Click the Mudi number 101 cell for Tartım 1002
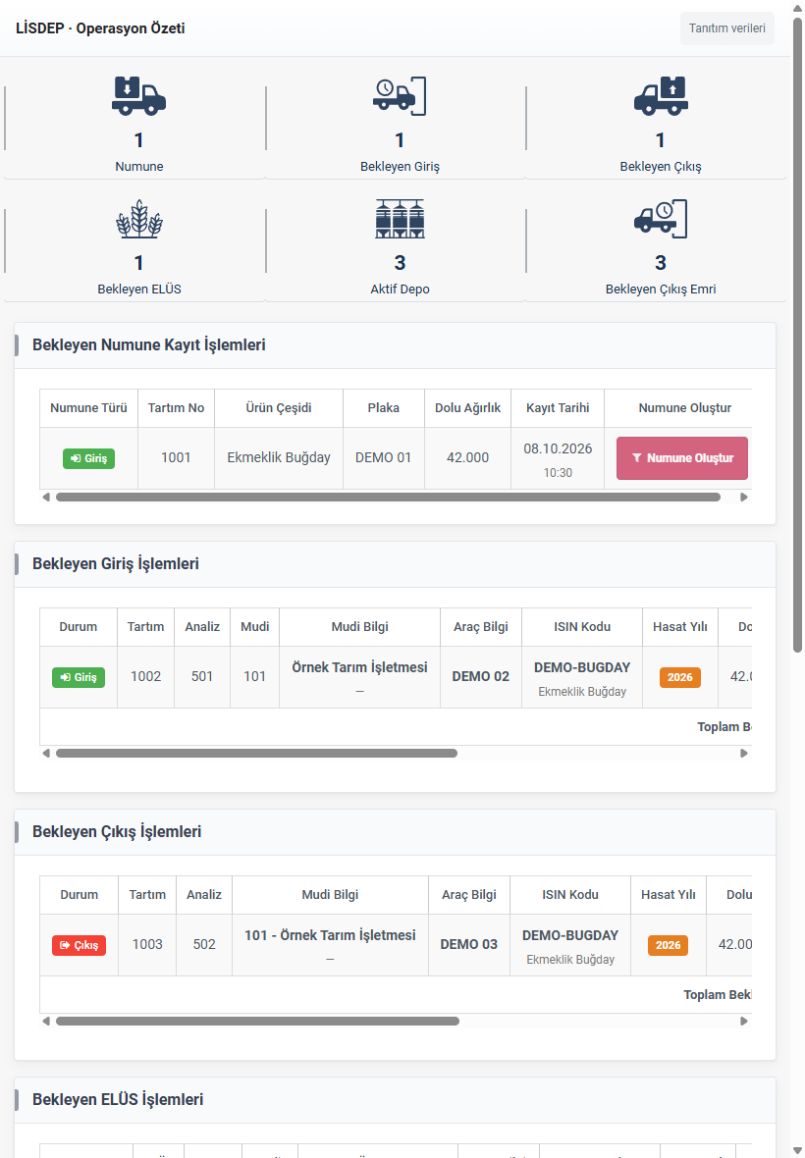Viewport: 805px width, 1158px height. [255, 677]
